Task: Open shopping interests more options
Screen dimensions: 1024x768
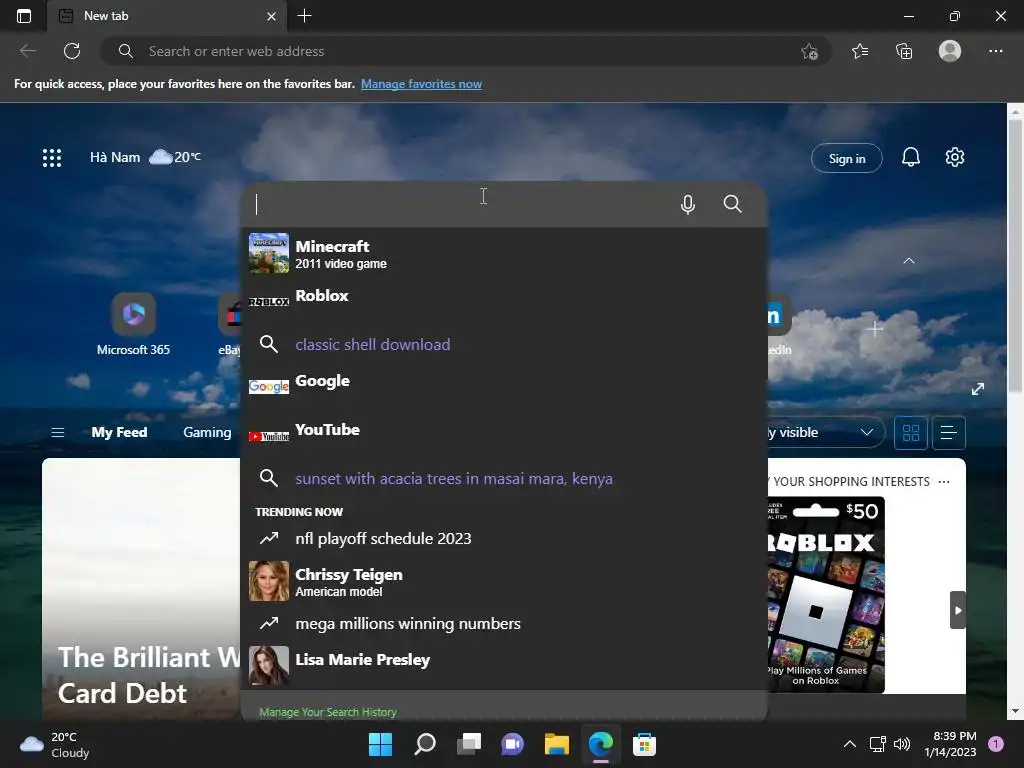Action: [944, 482]
